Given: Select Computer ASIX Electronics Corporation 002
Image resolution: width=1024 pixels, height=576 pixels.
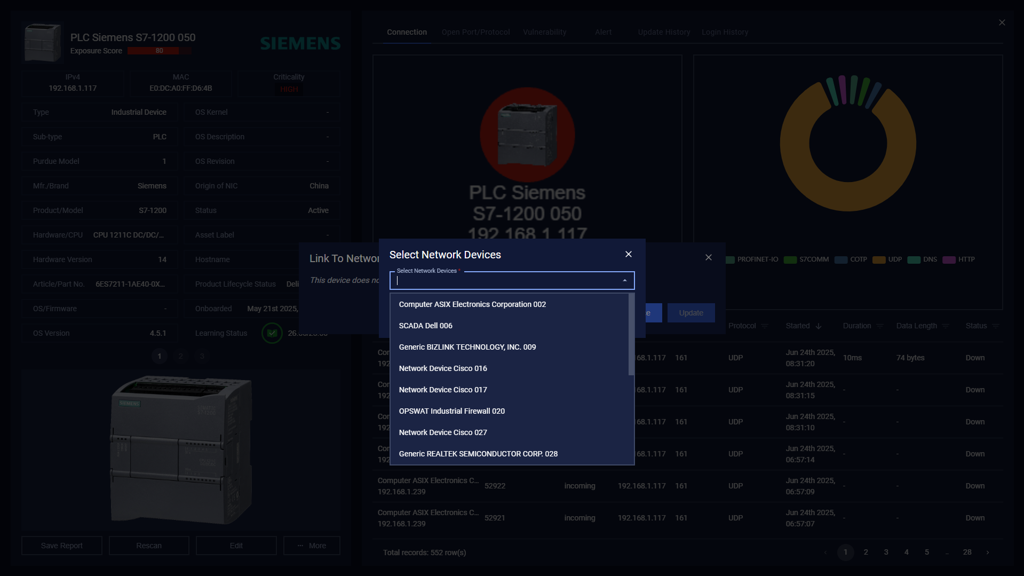Looking at the screenshot, I should tap(472, 304).
